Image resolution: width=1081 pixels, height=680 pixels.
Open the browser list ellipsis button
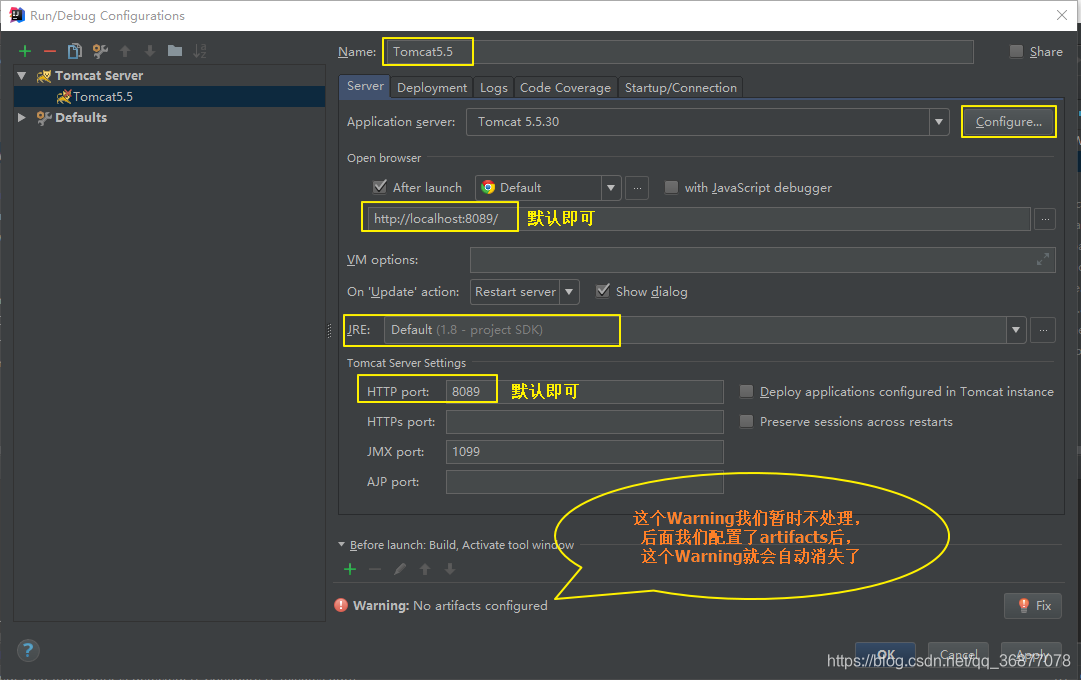click(x=637, y=188)
